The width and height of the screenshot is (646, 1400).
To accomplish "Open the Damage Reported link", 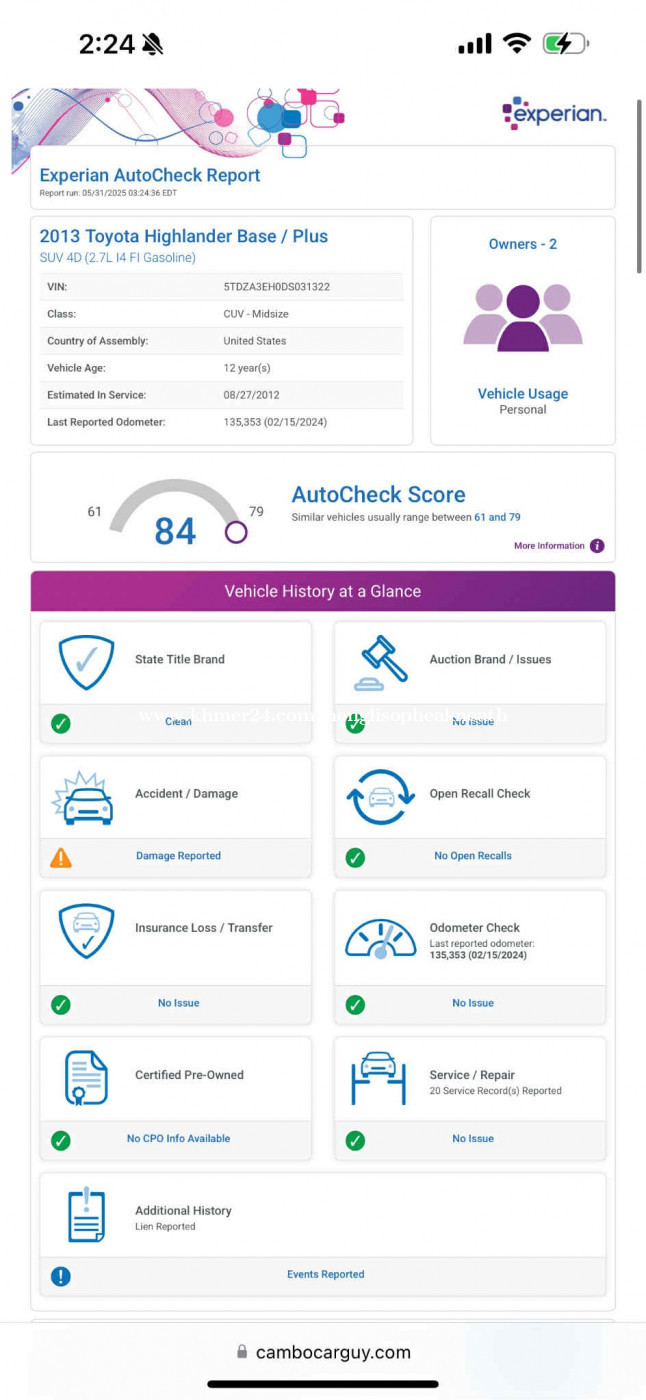I will pyautogui.click(x=178, y=856).
